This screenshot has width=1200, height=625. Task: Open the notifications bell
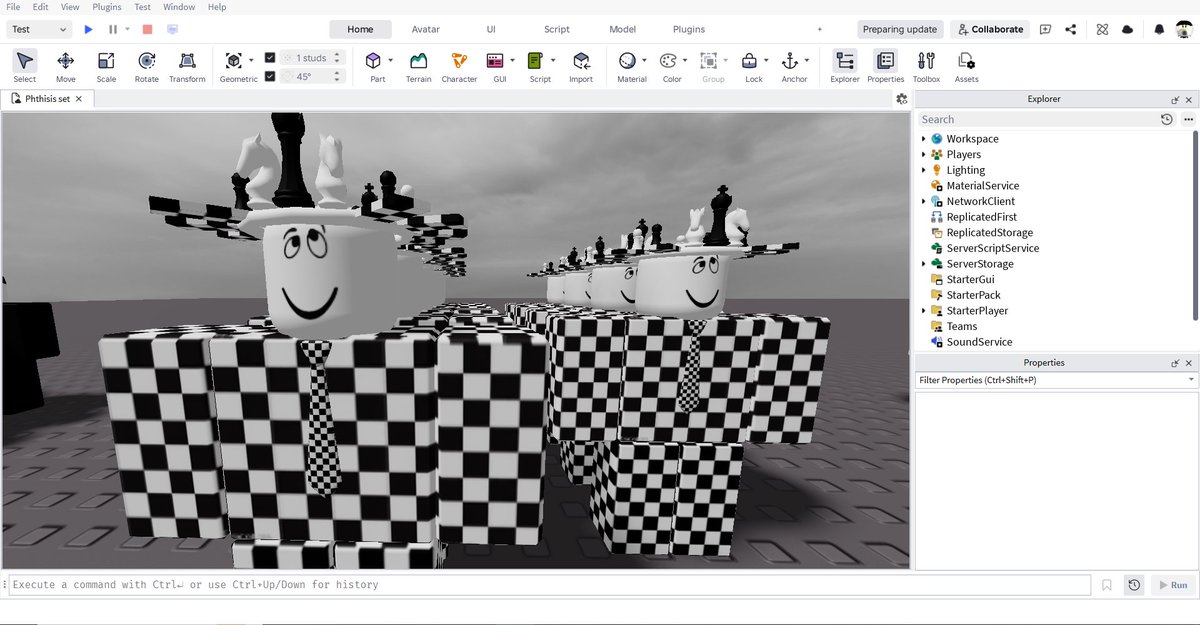(1159, 29)
